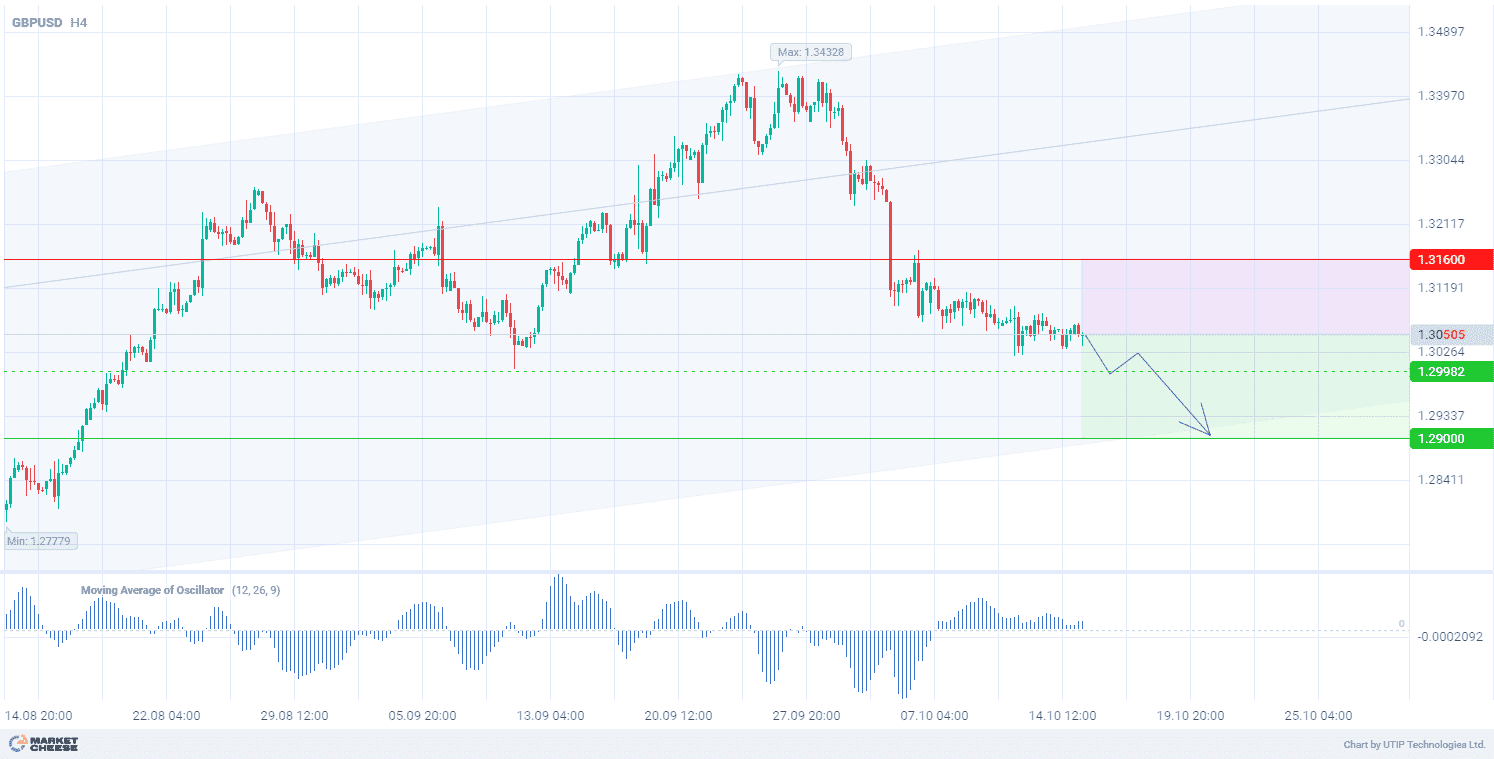Open the GBPUSD symbol selector
This screenshot has width=1494, height=759.
click(35, 22)
